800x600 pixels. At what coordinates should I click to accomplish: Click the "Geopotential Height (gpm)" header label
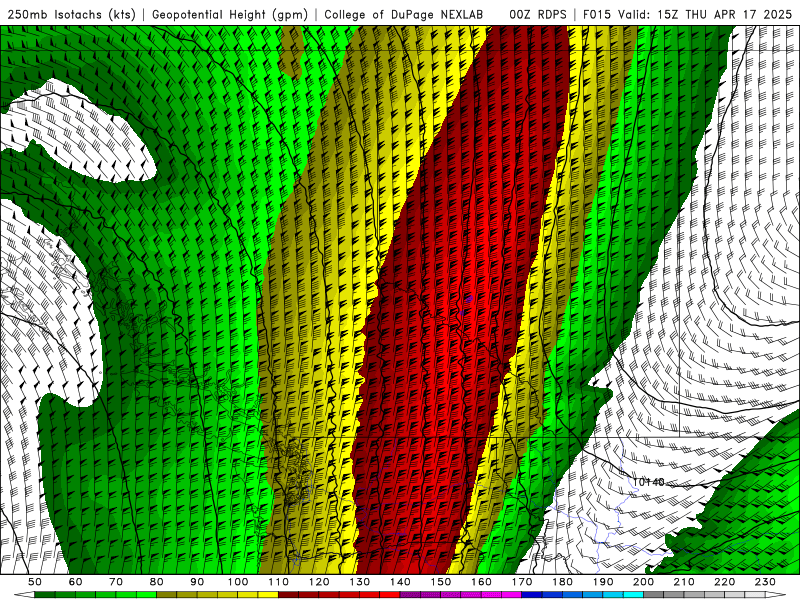coord(230,15)
